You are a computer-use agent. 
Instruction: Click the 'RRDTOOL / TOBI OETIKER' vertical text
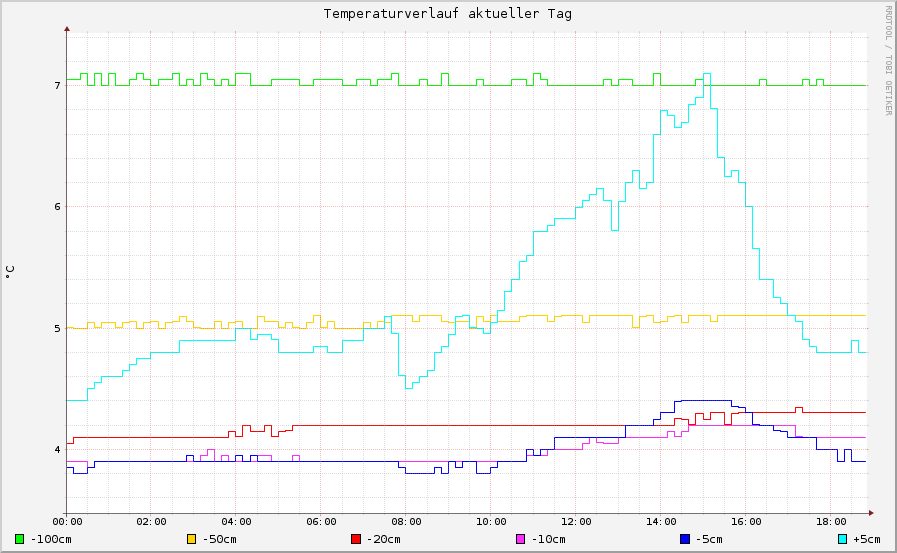point(888,61)
